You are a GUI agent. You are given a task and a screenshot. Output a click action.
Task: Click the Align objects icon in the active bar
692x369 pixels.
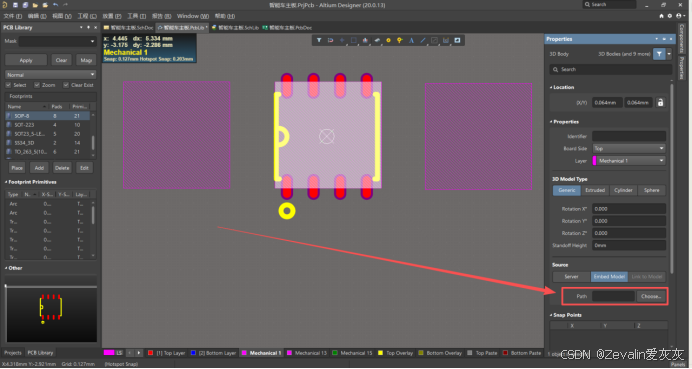coord(365,40)
